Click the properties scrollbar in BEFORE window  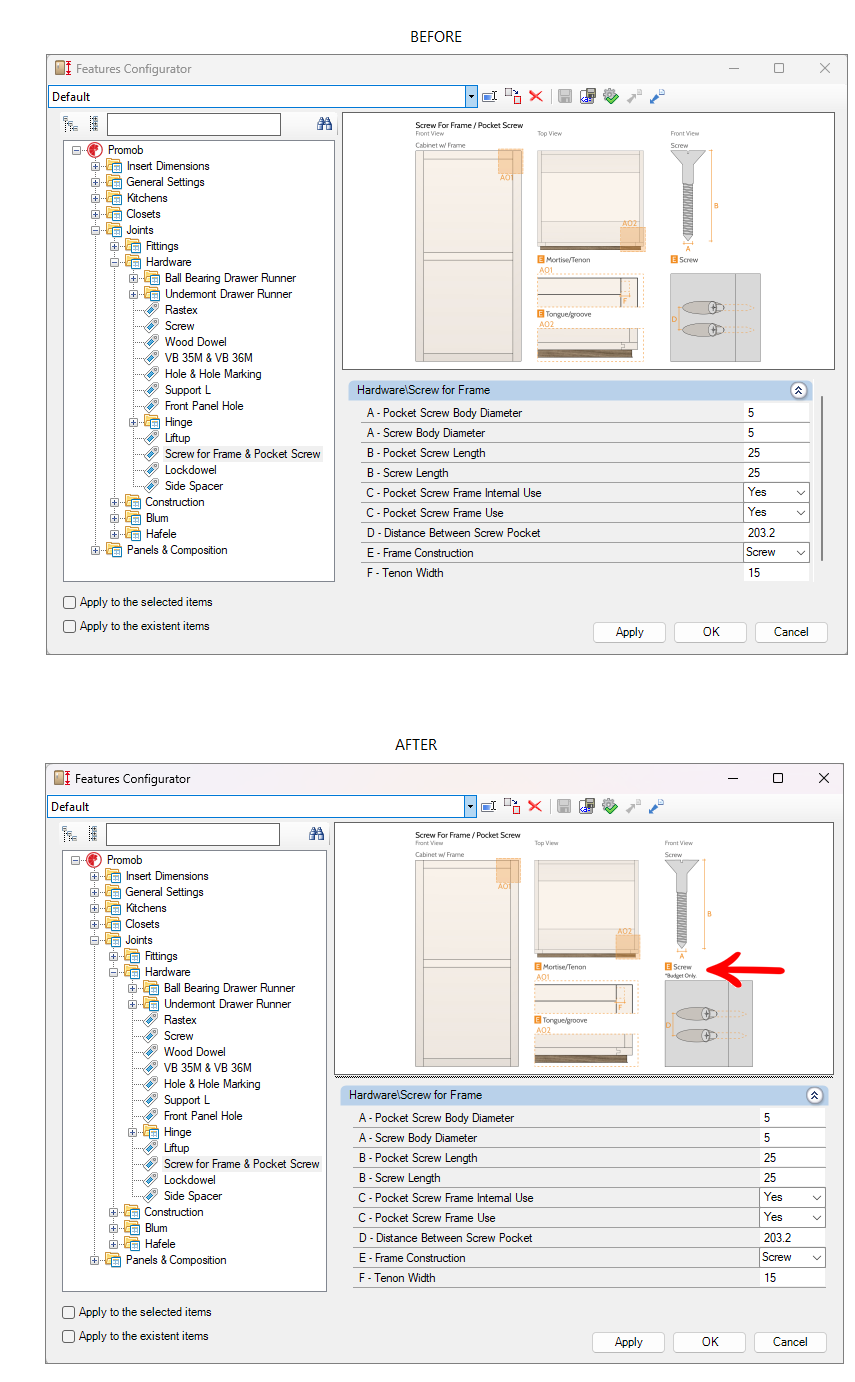click(822, 478)
